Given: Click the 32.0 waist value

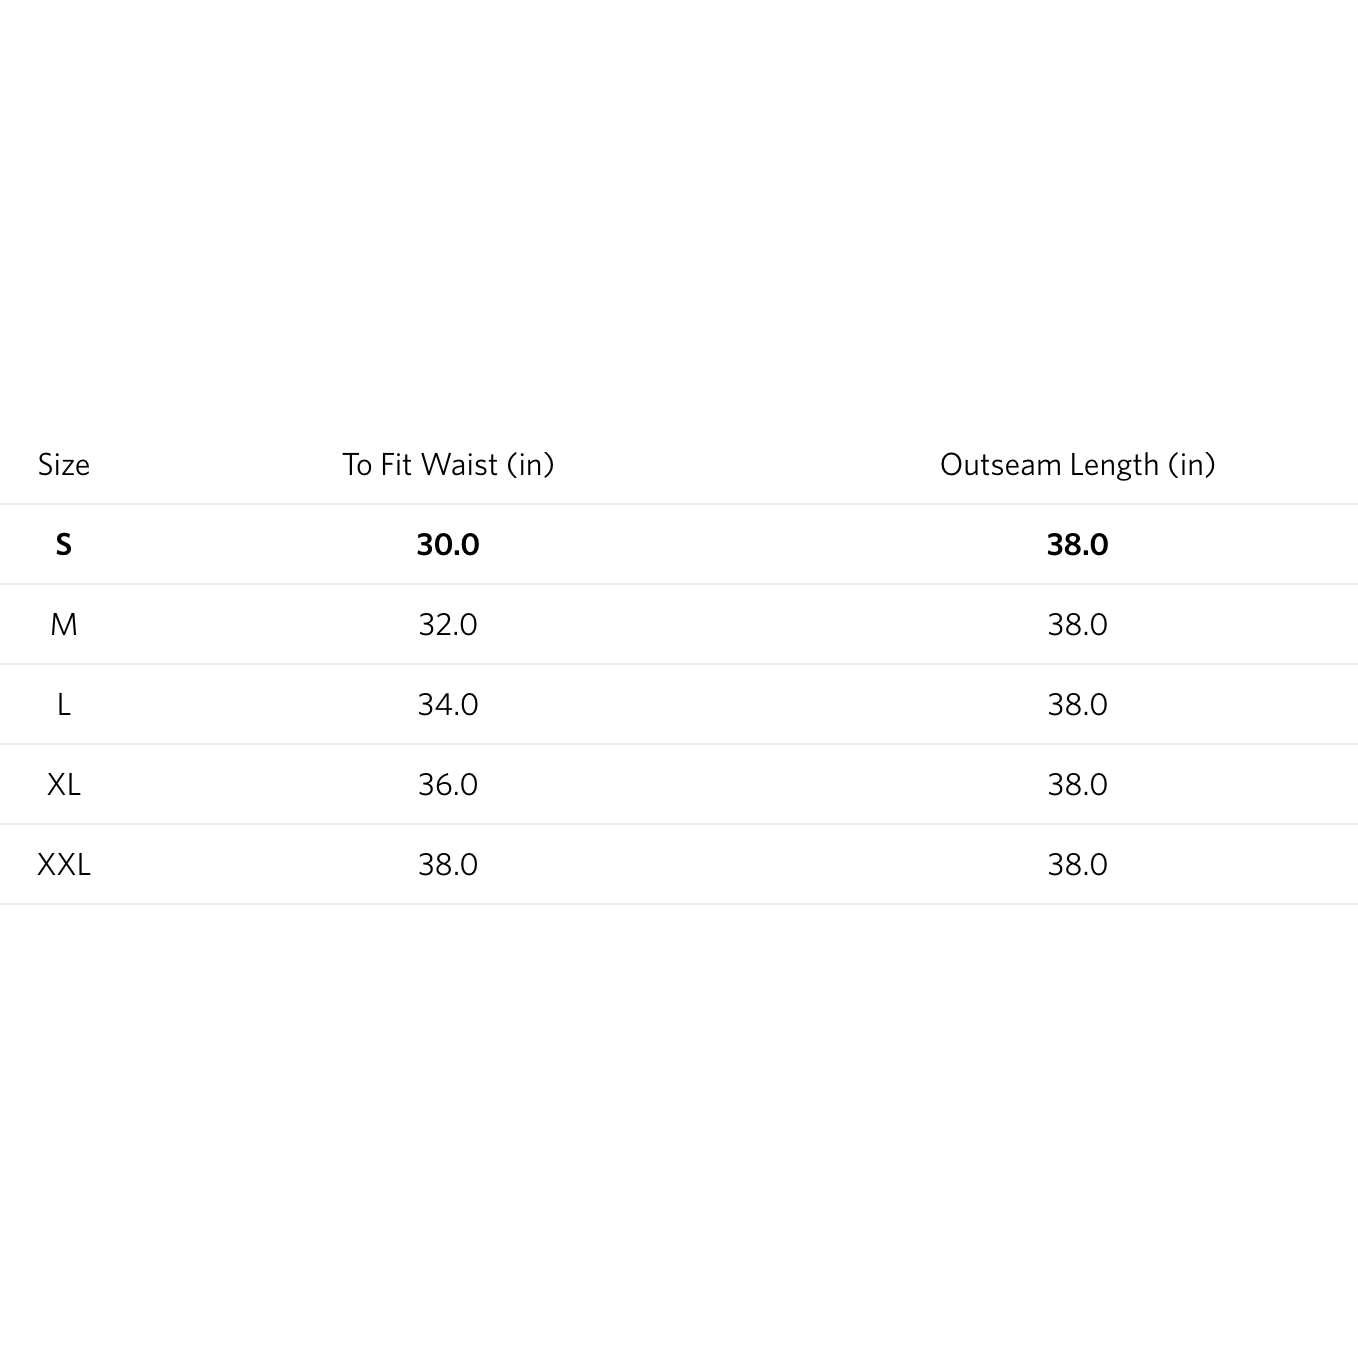Looking at the screenshot, I should tap(448, 625).
